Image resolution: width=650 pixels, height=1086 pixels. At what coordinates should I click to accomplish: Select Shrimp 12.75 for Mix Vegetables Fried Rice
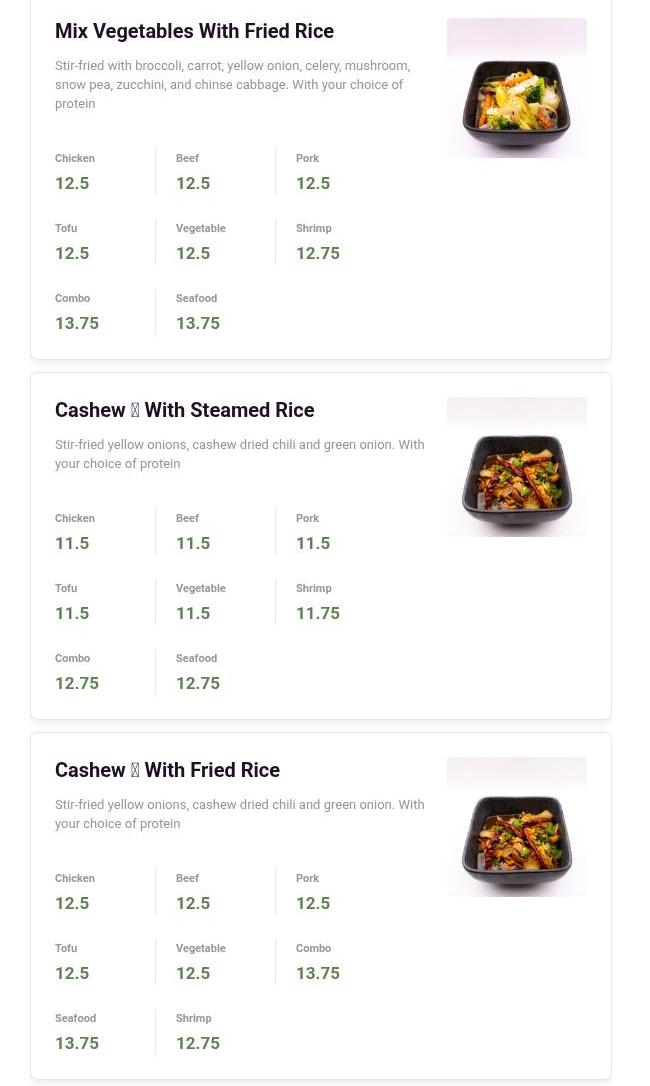[317, 242]
